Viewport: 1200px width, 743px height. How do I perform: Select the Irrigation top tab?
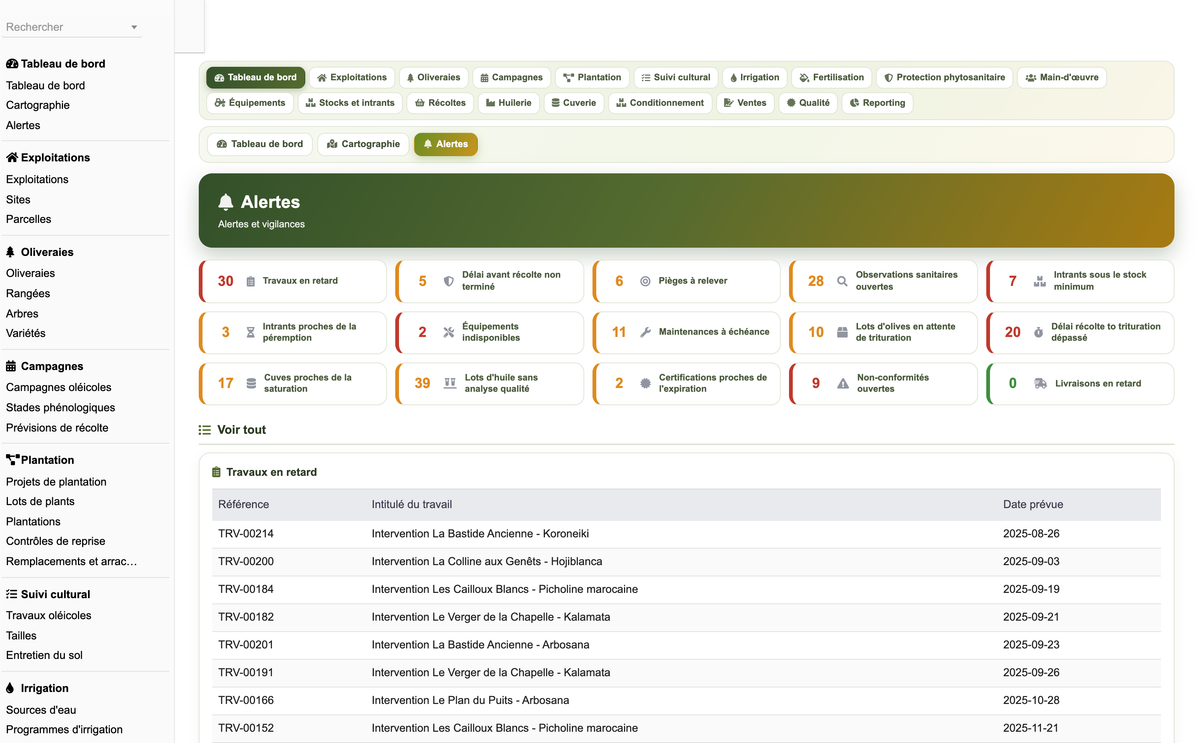tap(755, 77)
